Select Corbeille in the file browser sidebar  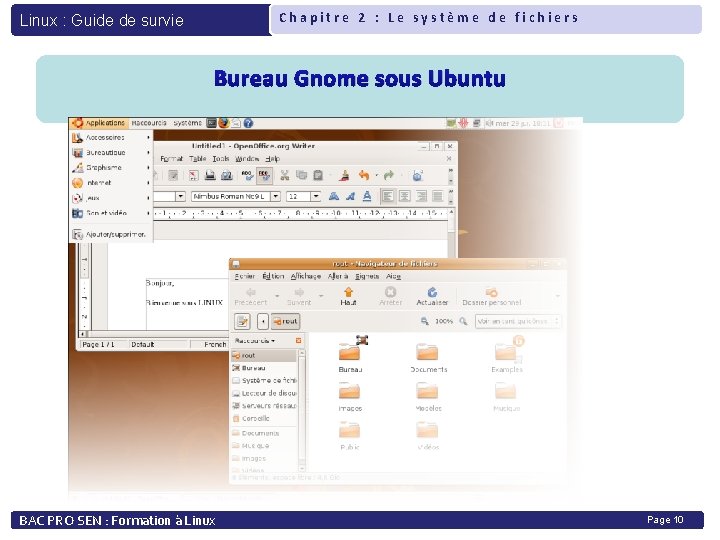(x=264, y=418)
